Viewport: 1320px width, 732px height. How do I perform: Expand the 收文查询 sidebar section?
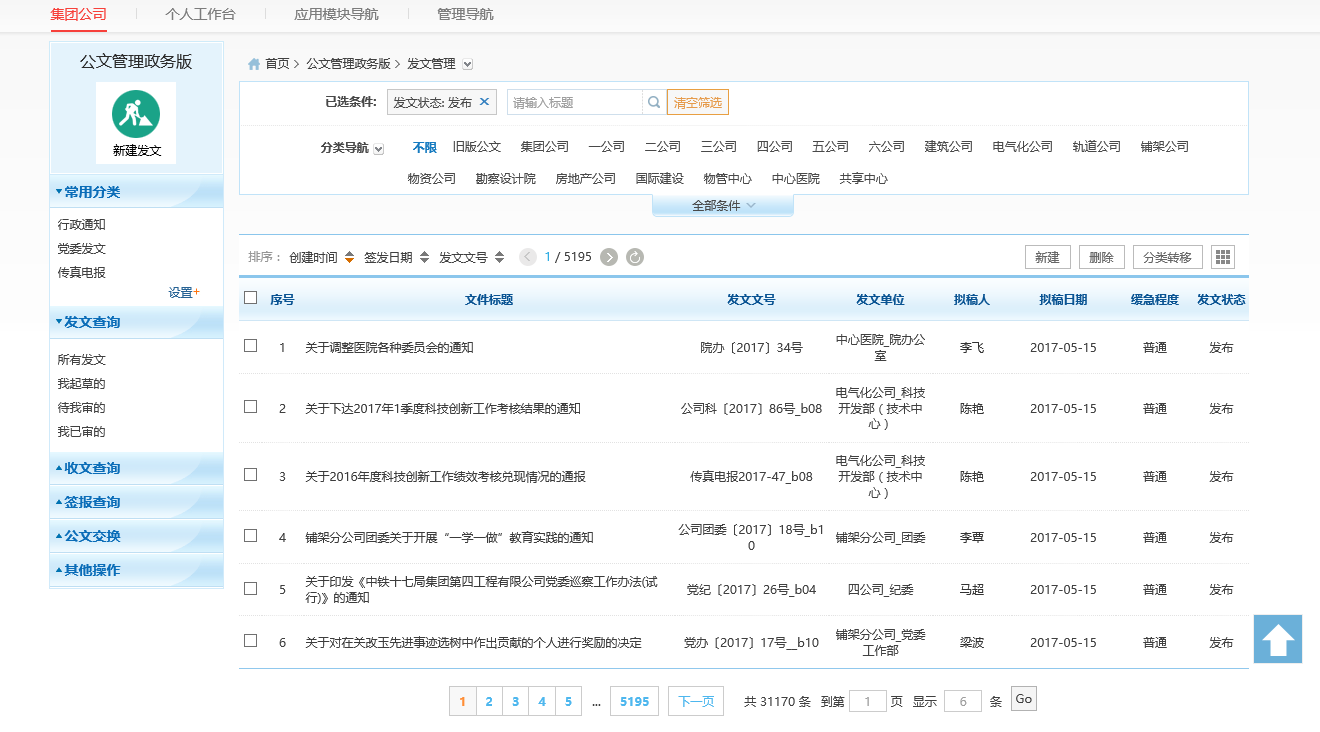click(92, 468)
